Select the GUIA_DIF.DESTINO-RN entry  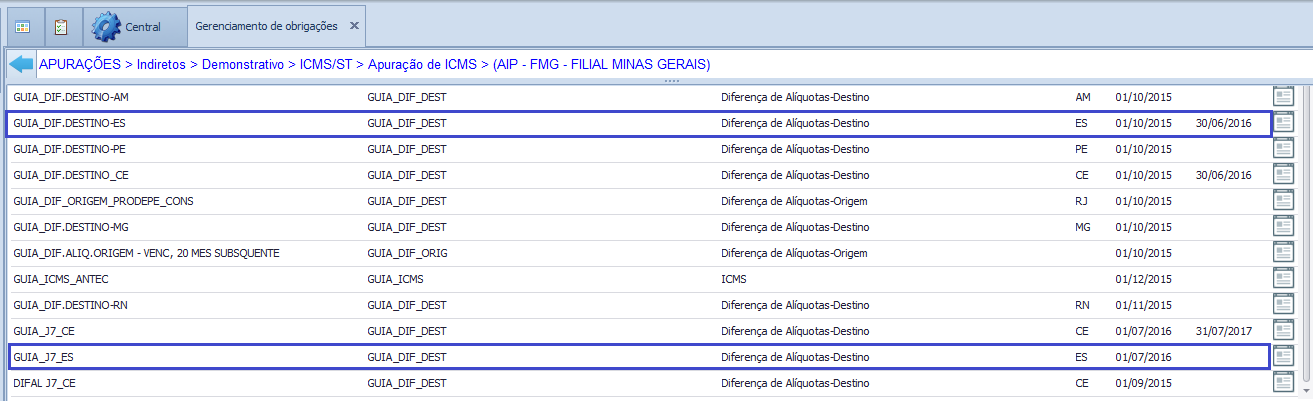coord(70,305)
